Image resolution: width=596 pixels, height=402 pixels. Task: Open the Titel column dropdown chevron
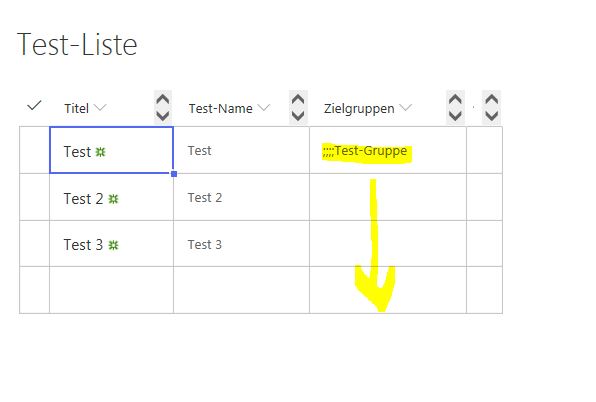[x=100, y=108]
